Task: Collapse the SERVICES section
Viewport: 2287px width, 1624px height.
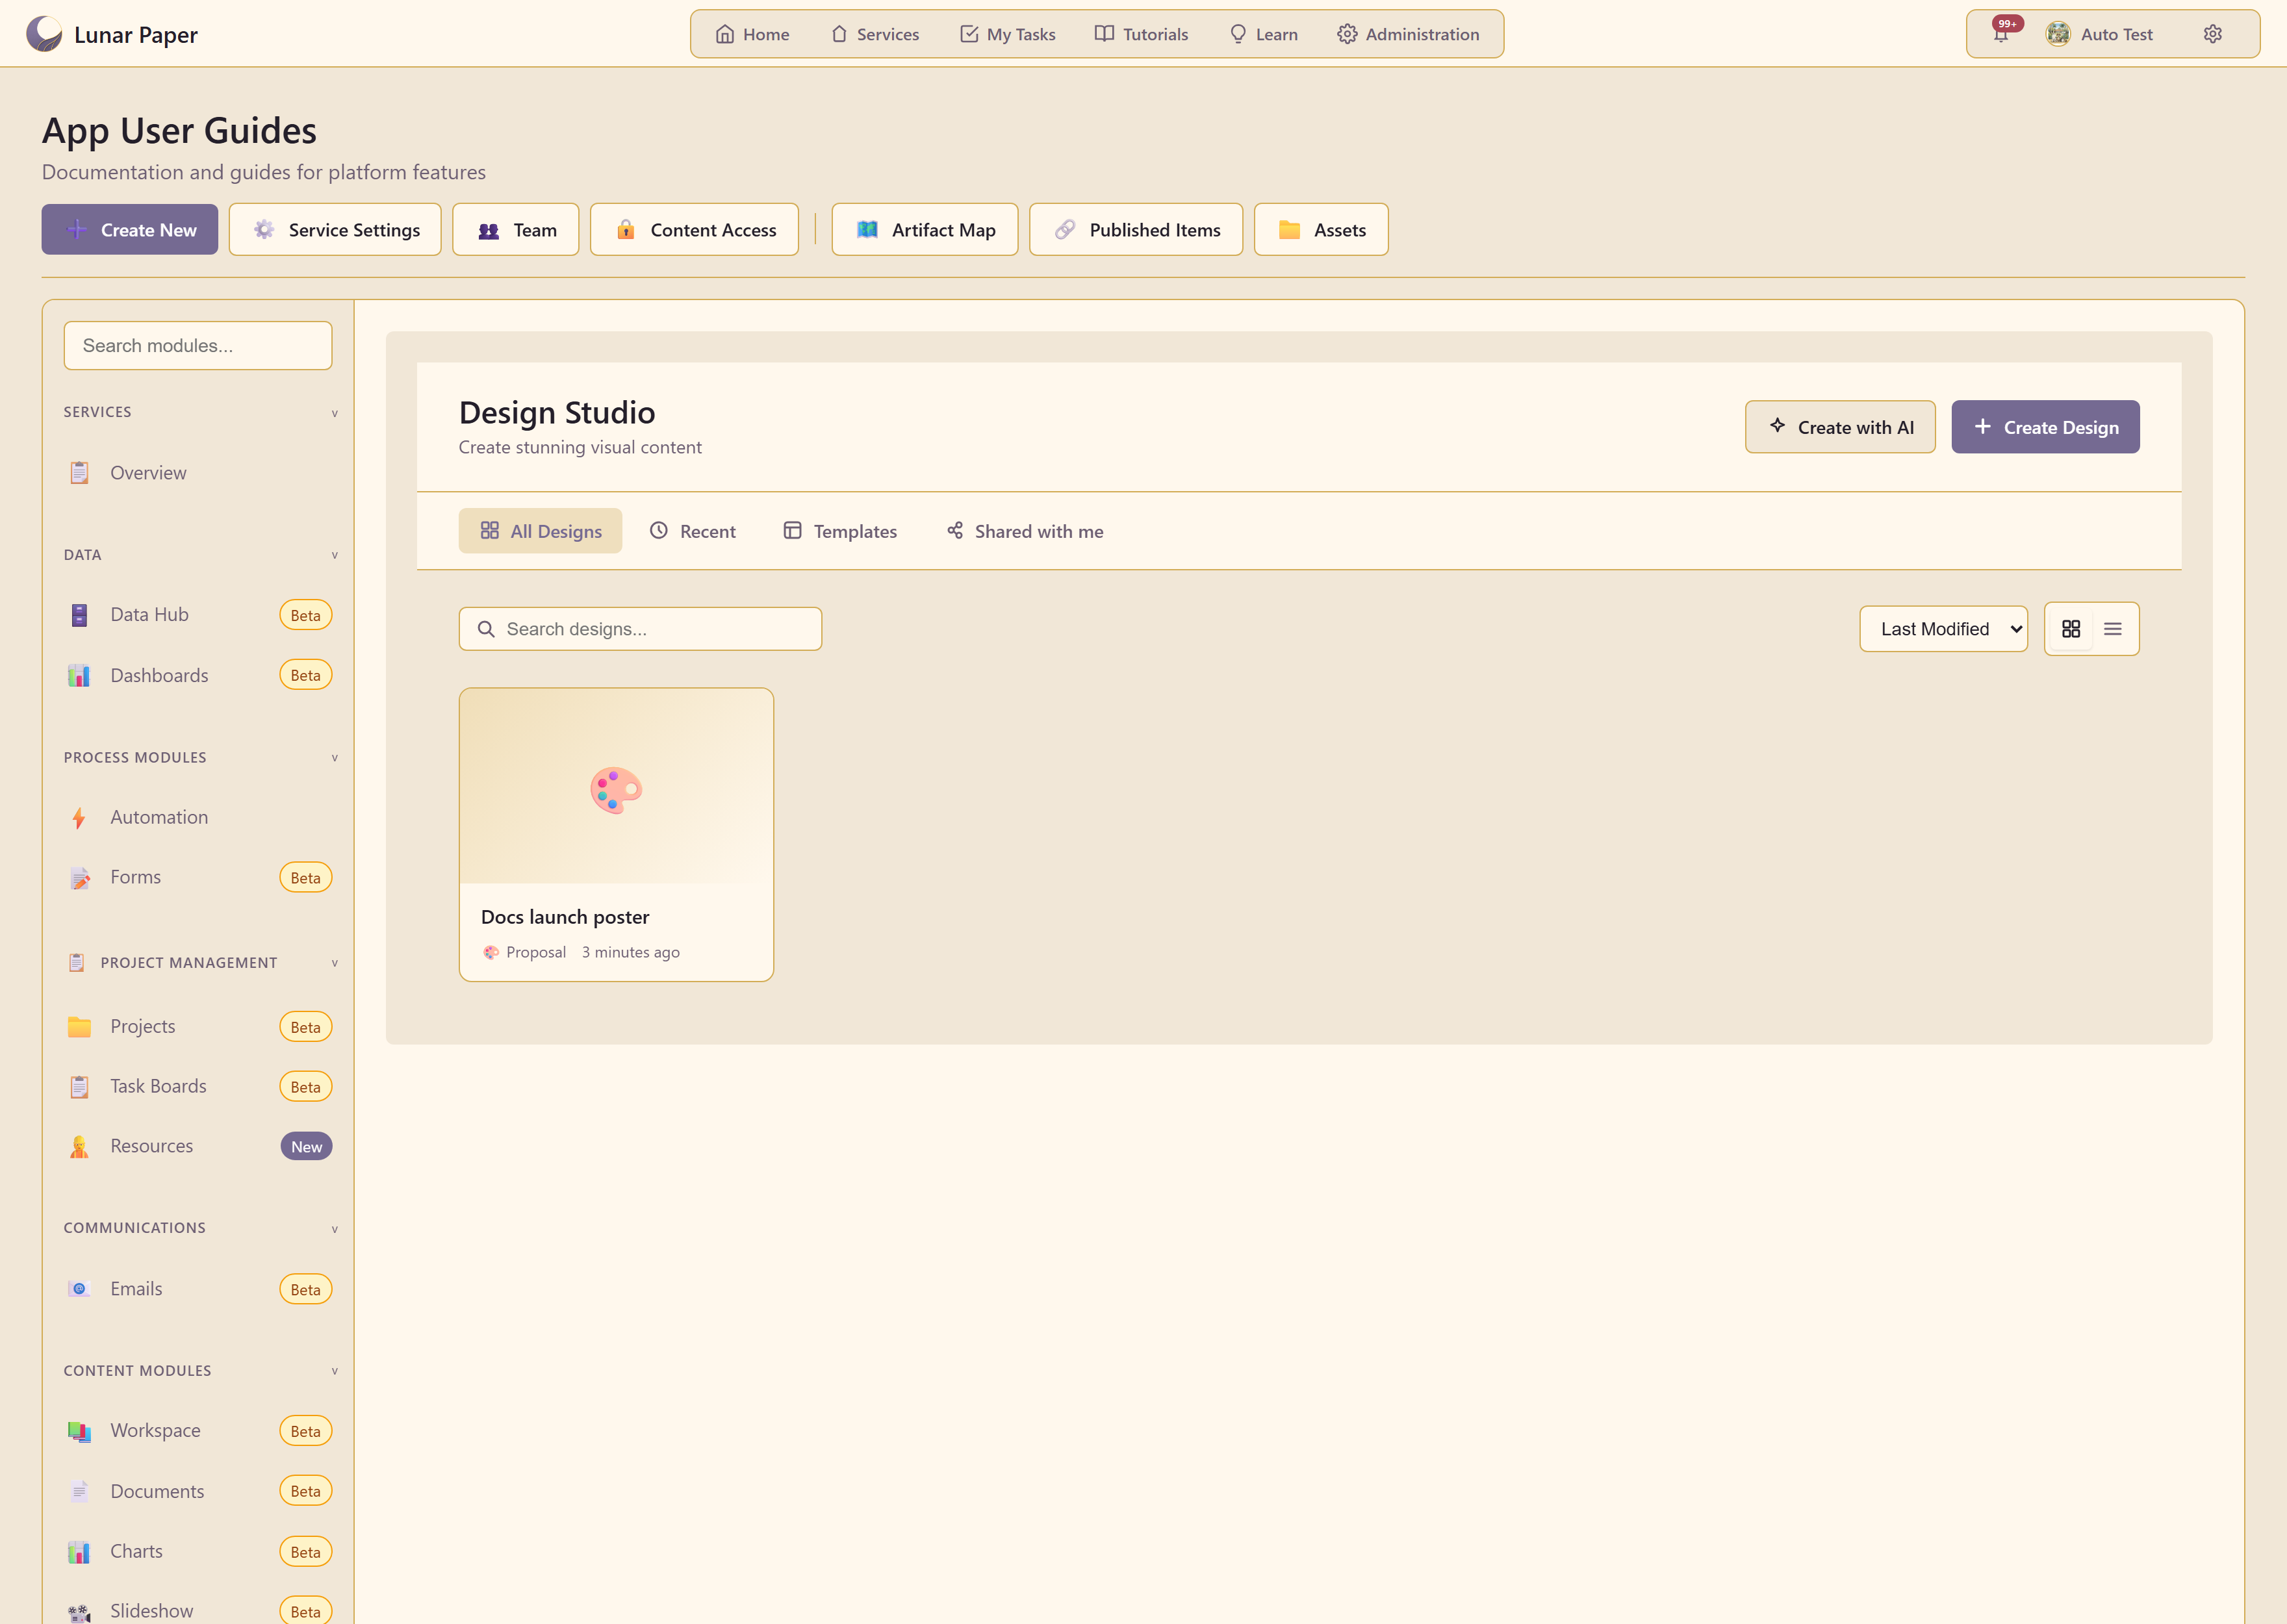Action: pos(334,413)
